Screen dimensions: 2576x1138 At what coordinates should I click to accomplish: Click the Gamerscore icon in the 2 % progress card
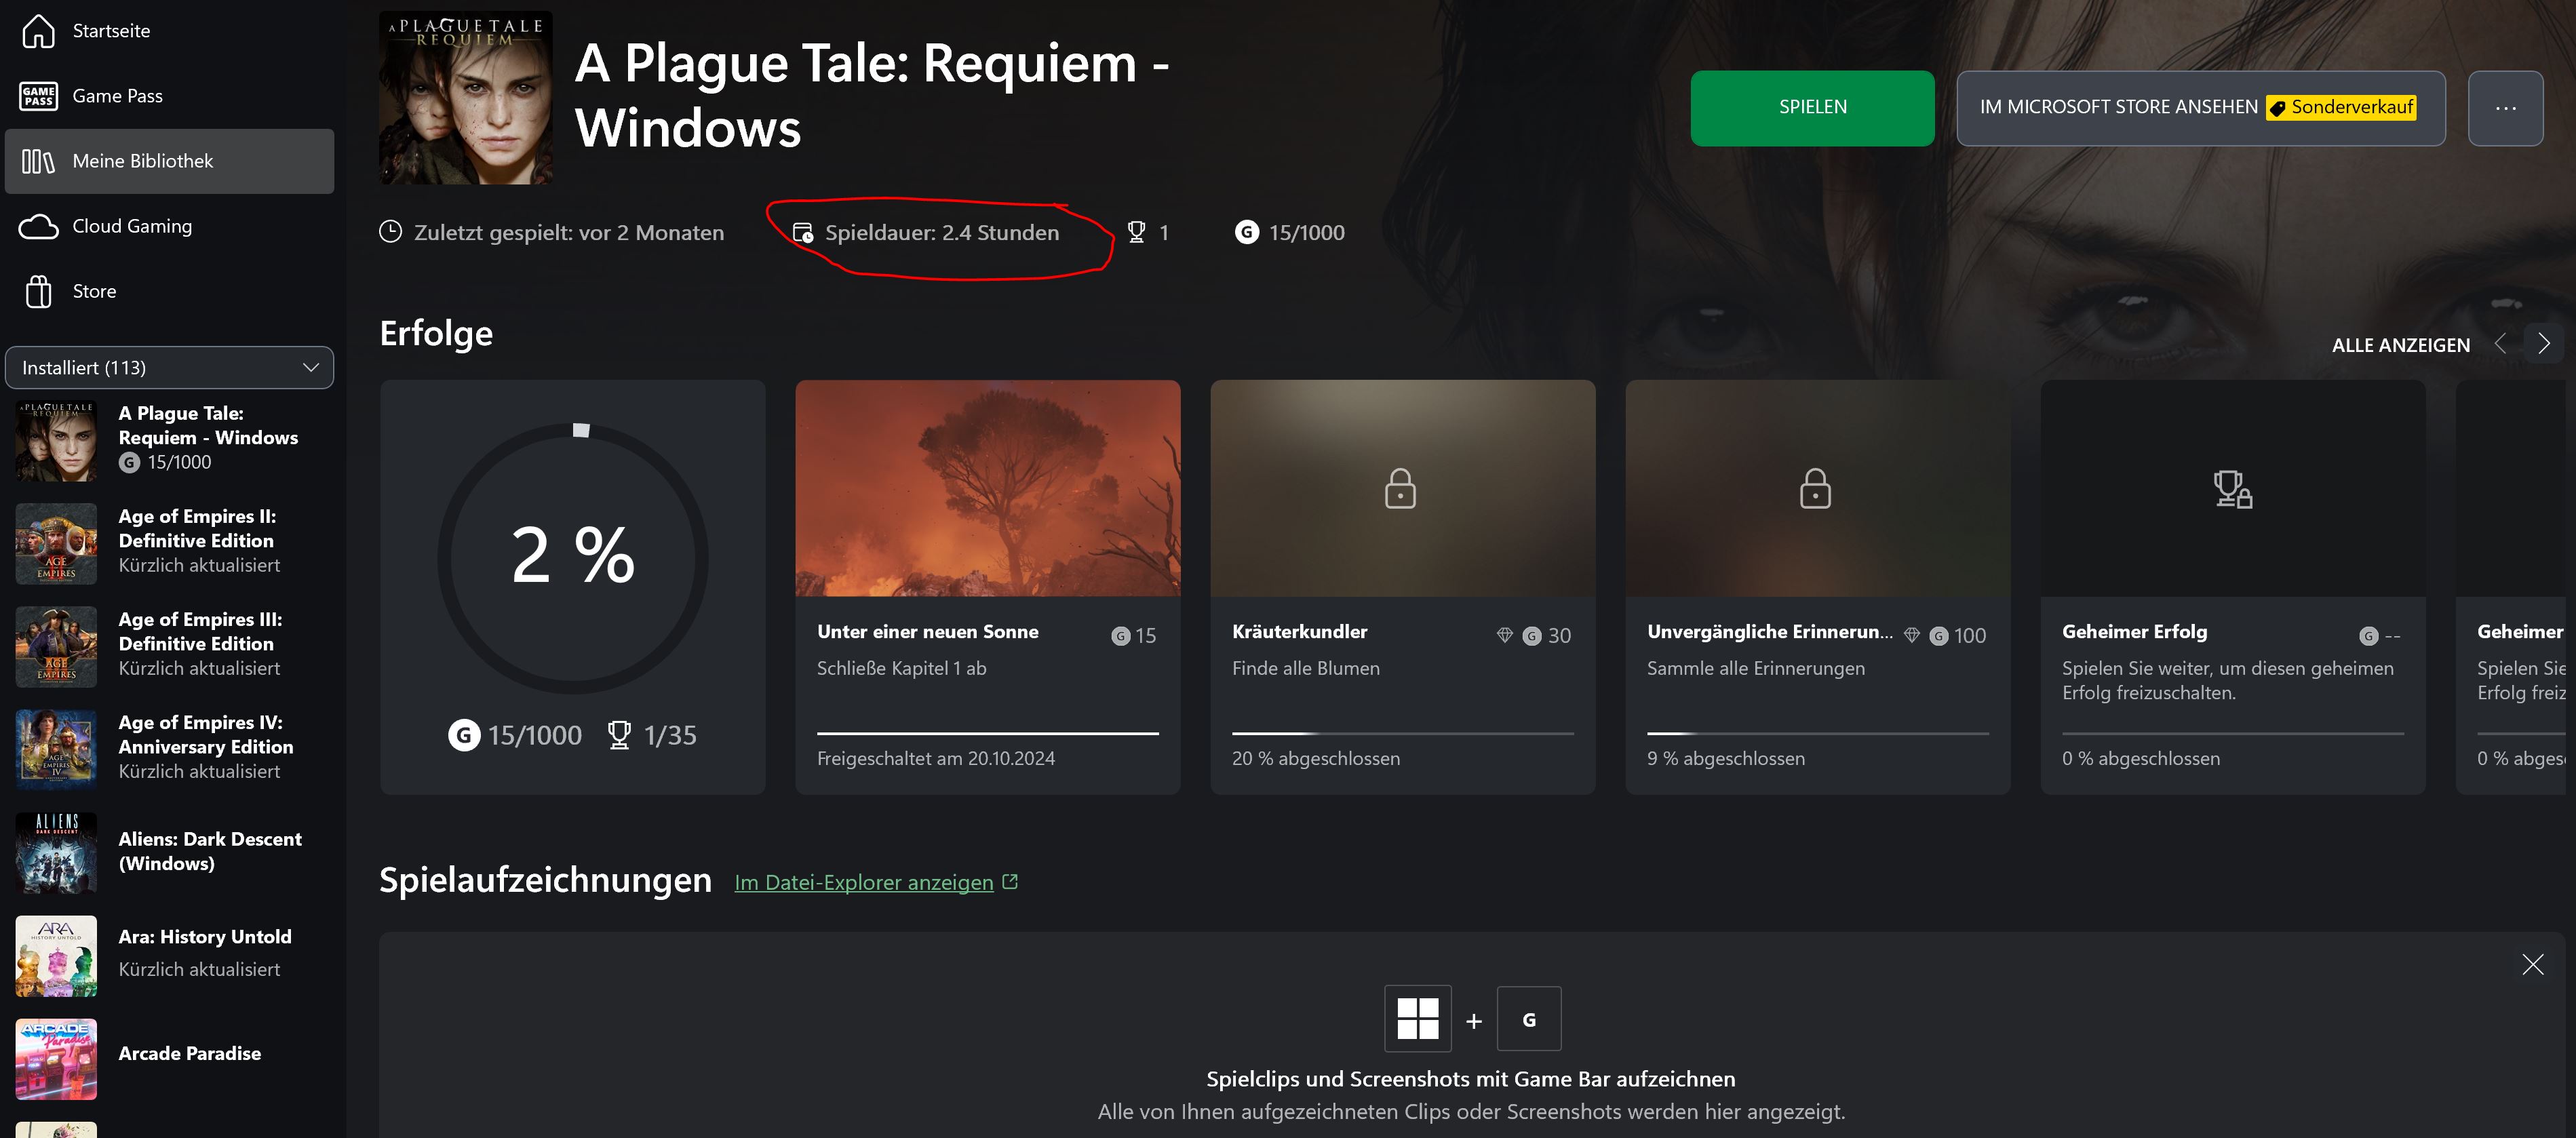tap(463, 735)
